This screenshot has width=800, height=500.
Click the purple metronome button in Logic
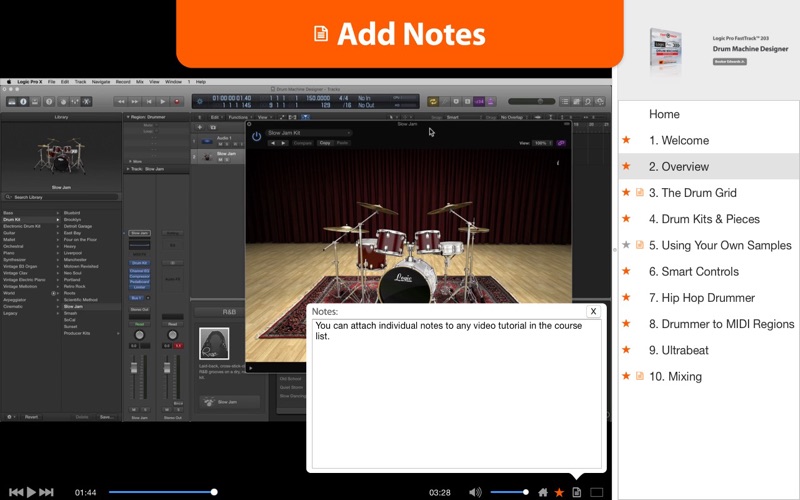pyautogui.click(x=491, y=102)
